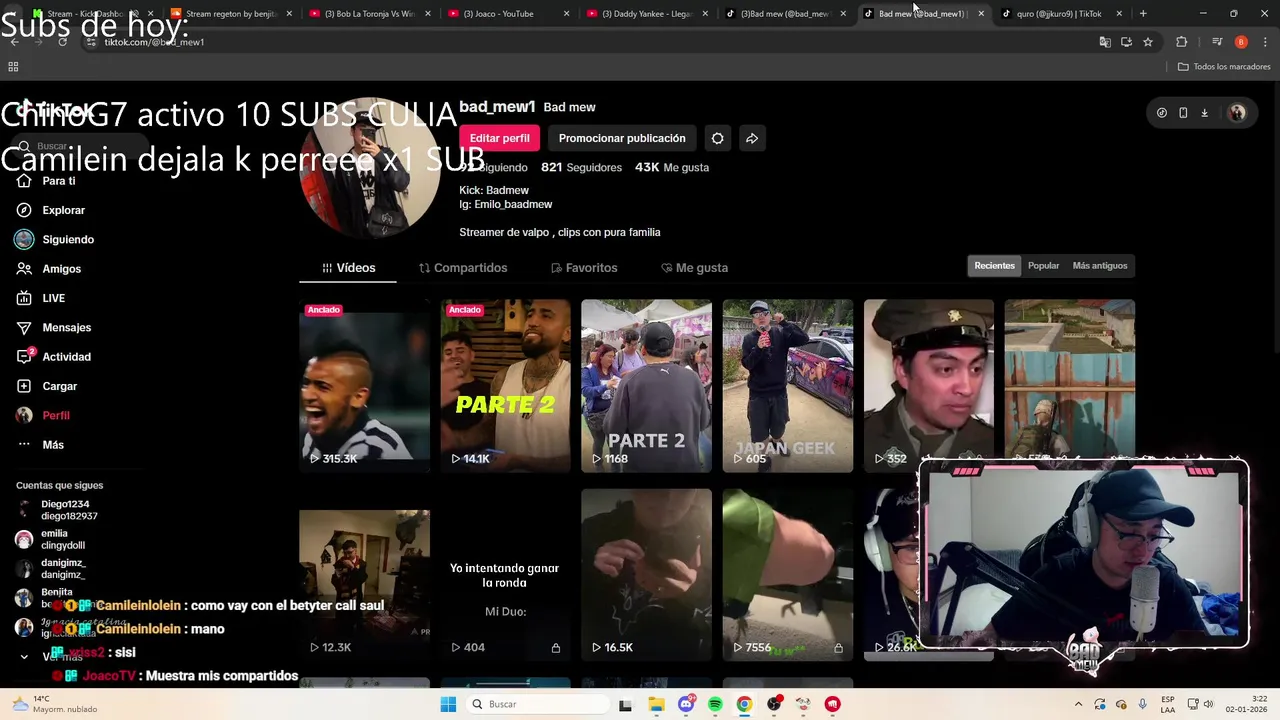1280x720 pixels.
Task: Open Perfil from the sidebar
Action: pyautogui.click(x=42, y=415)
